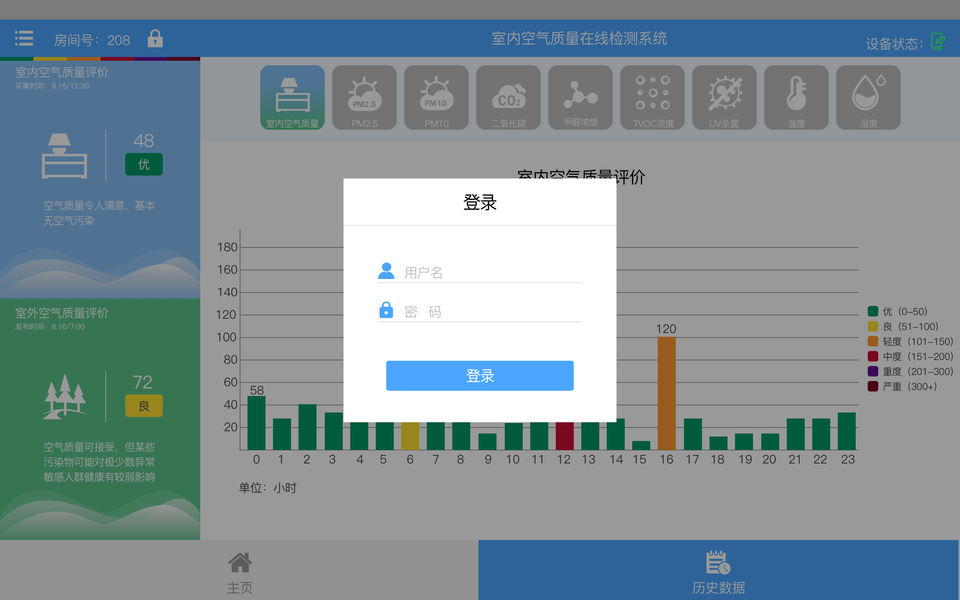Click the 发布时间: 8.16/7:00 text
The height and width of the screenshot is (600, 960).
(x=50, y=326)
